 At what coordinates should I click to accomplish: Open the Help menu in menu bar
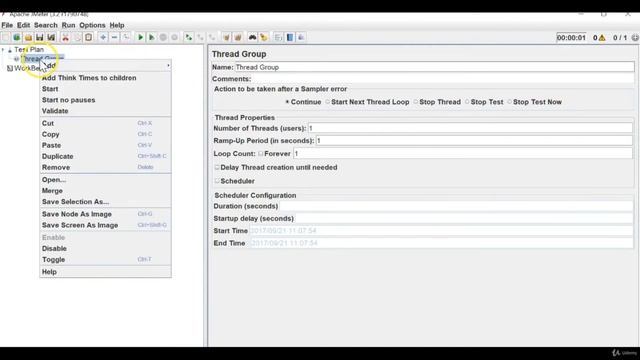point(117,25)
